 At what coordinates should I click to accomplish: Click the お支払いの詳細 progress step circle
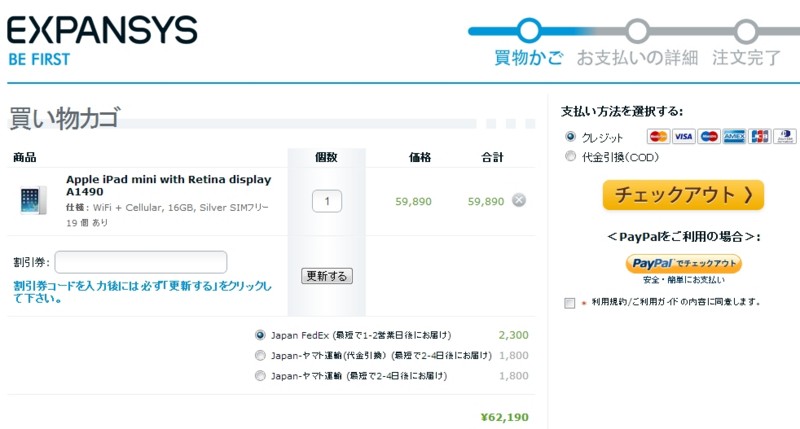click(x=638, y=31)
